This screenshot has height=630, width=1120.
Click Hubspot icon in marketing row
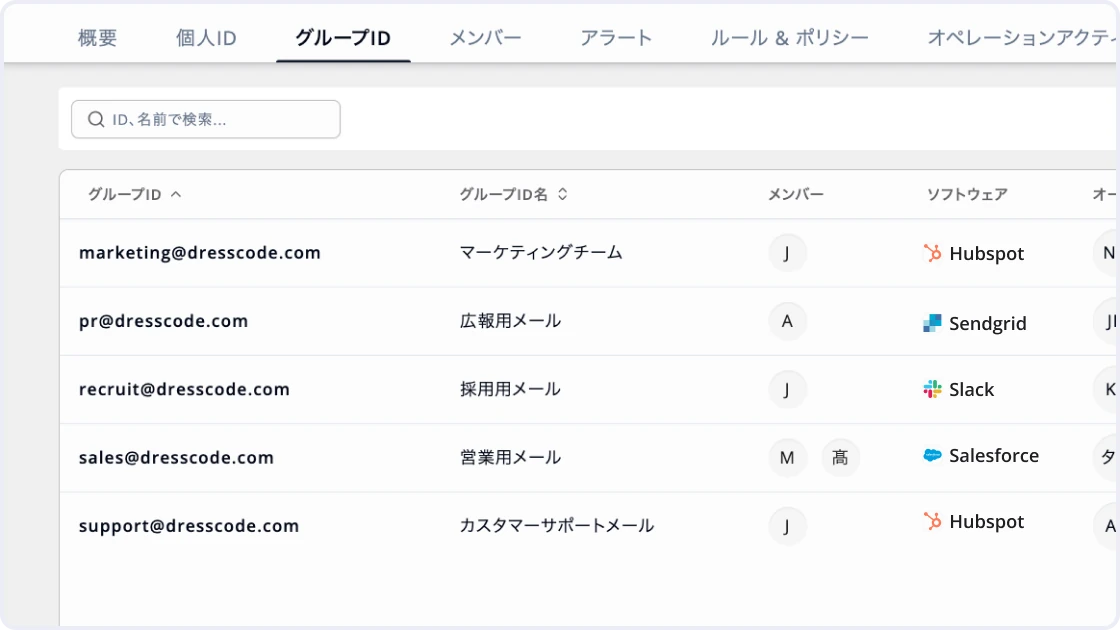932,253
